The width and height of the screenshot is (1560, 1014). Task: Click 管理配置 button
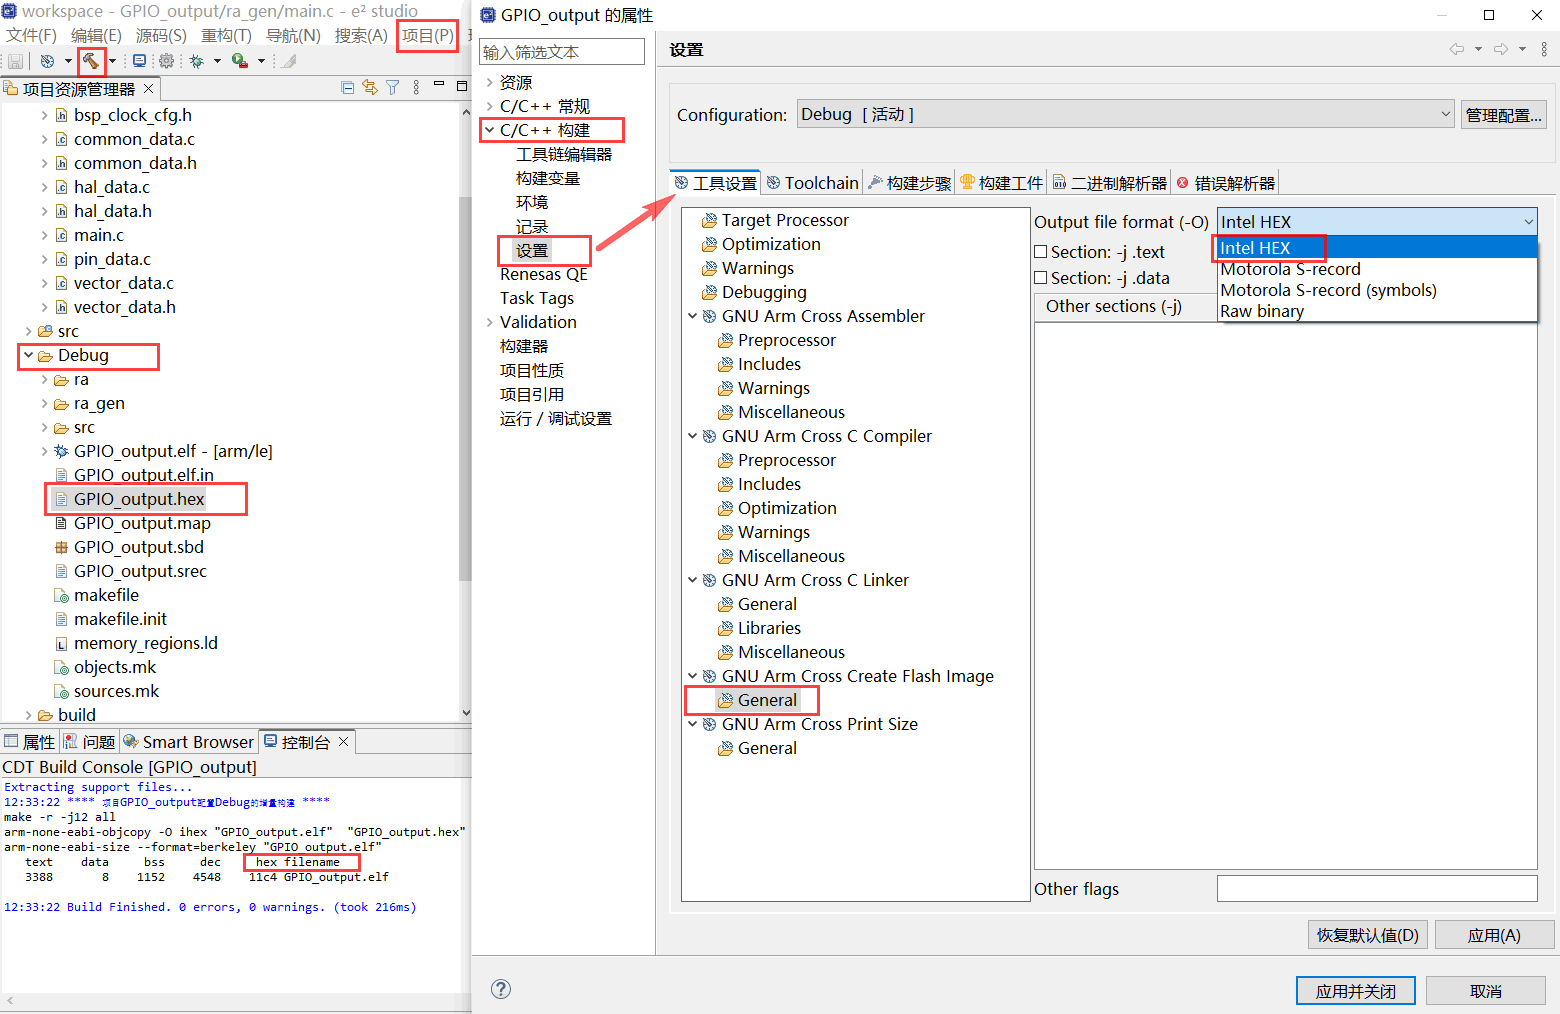1504,115
